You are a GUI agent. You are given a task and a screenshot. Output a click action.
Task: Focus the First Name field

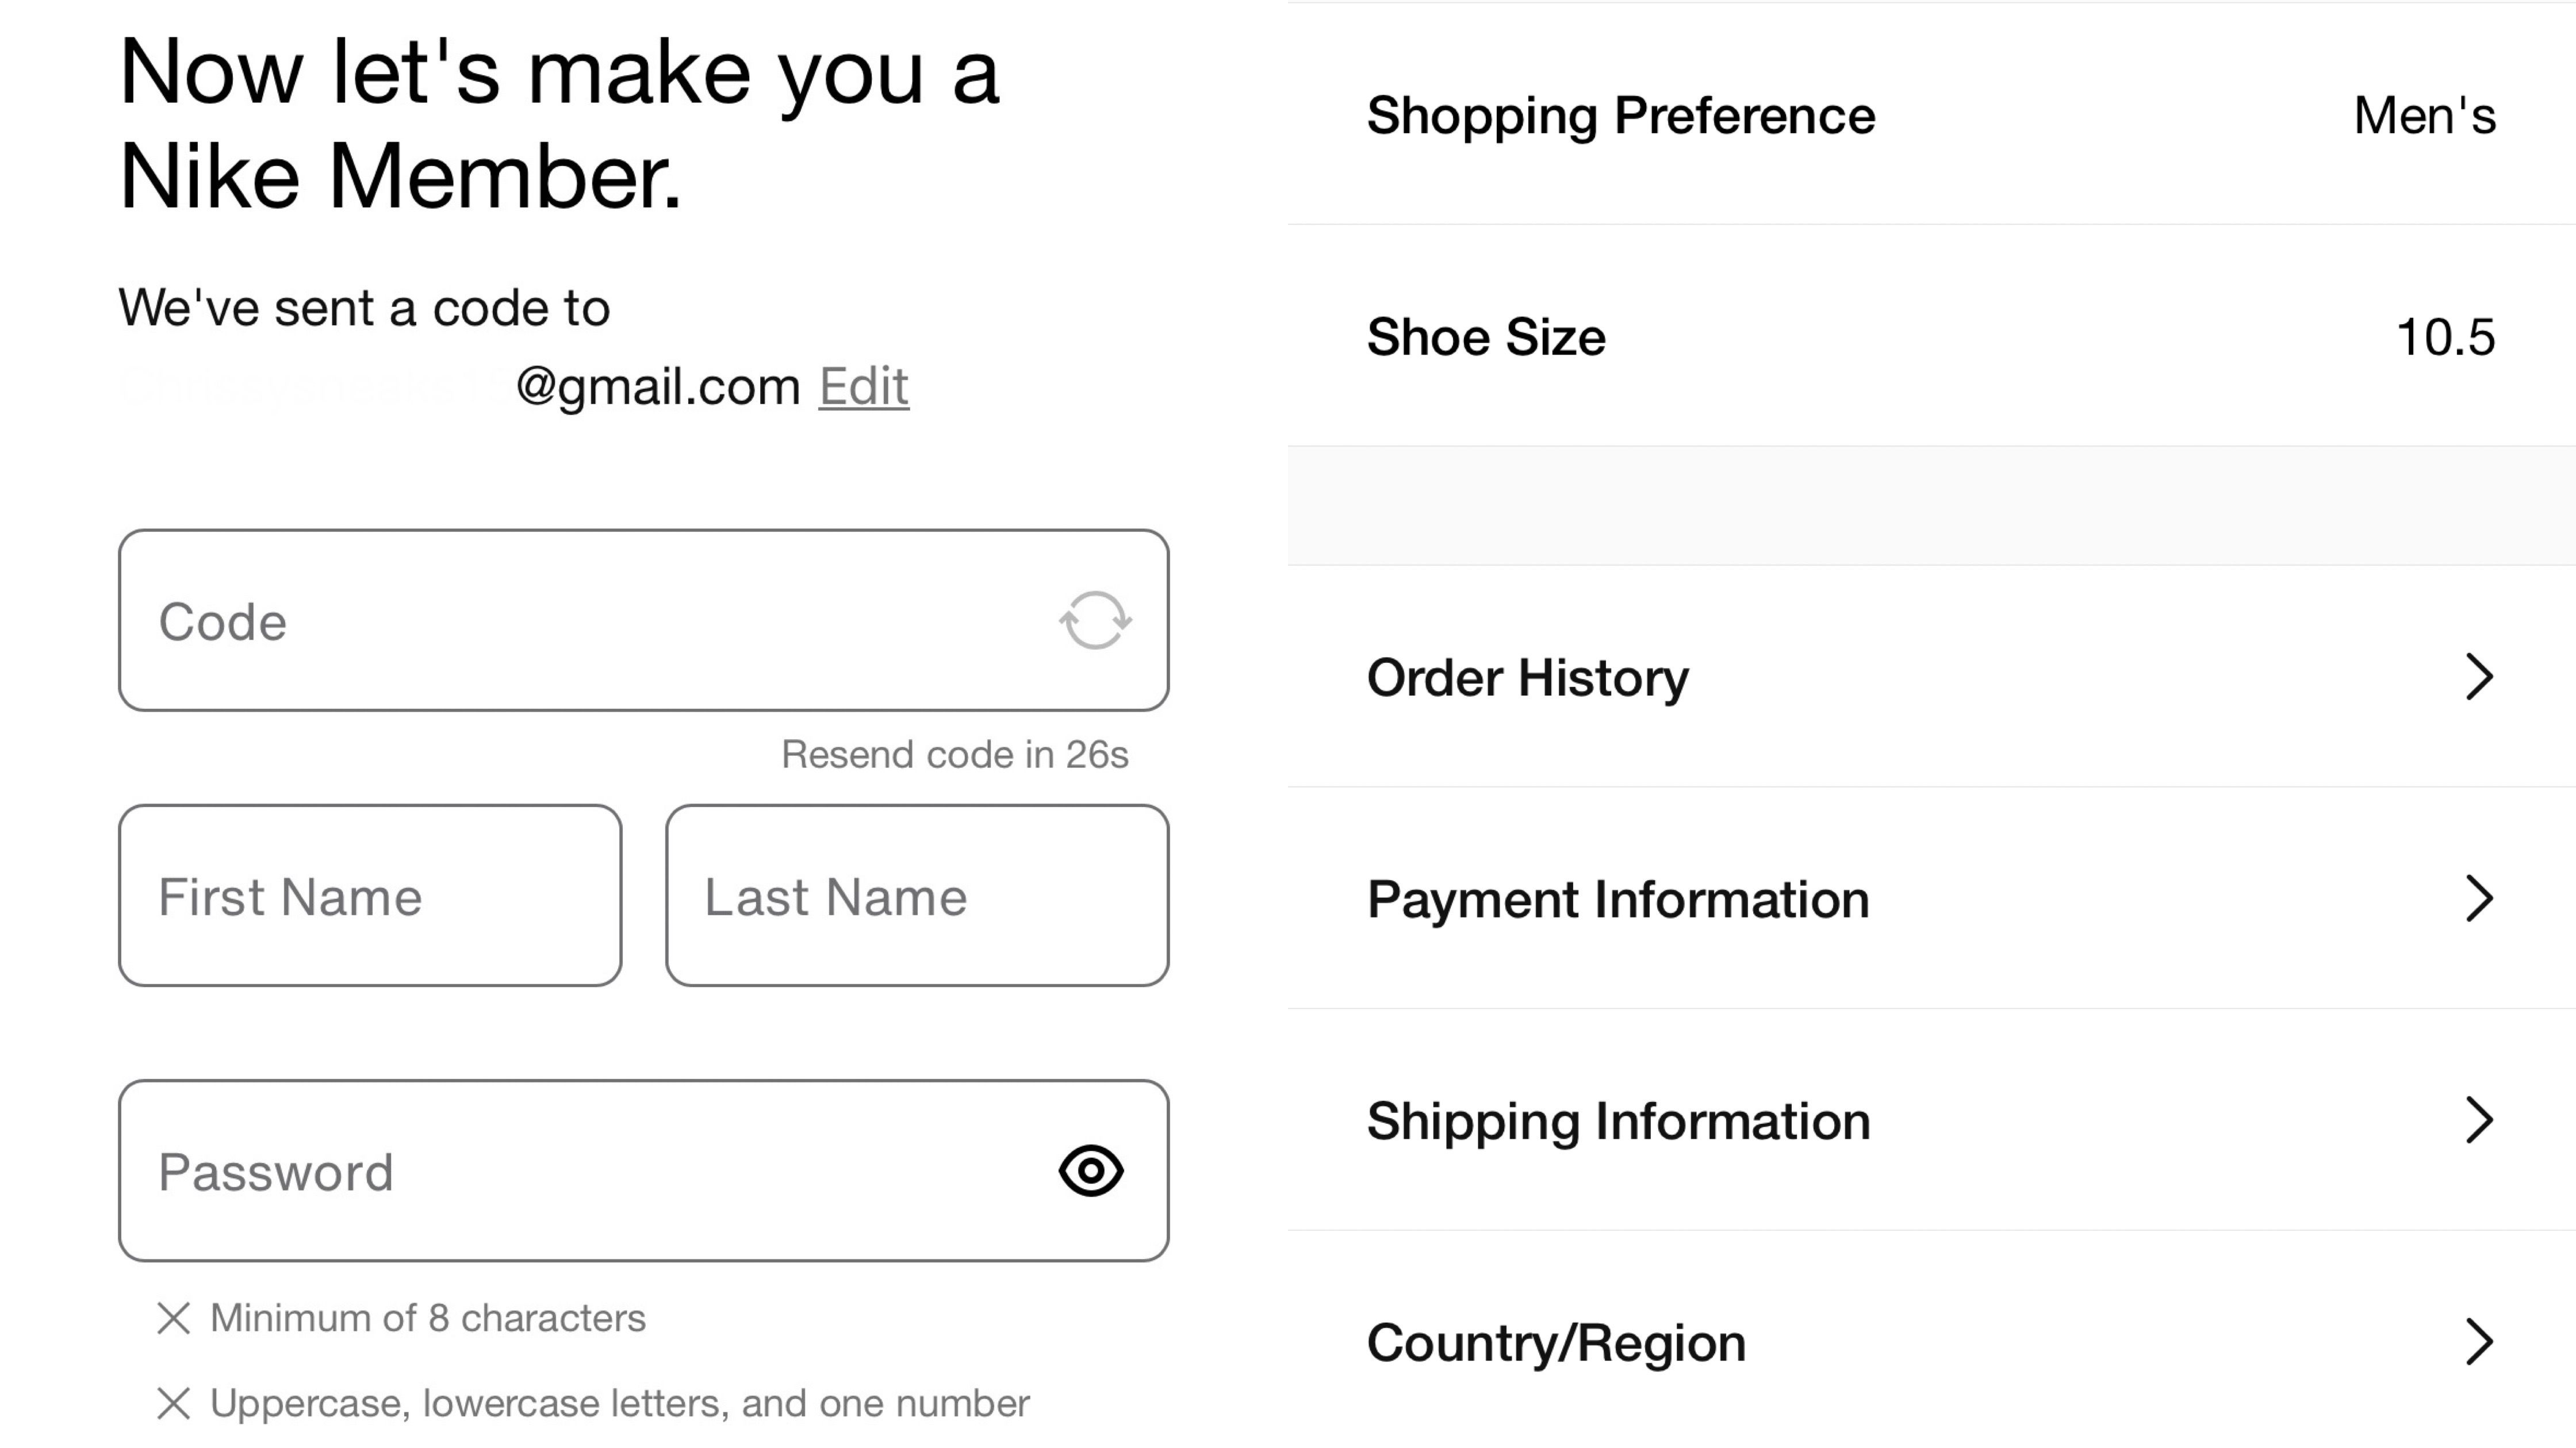pos(370,896)
